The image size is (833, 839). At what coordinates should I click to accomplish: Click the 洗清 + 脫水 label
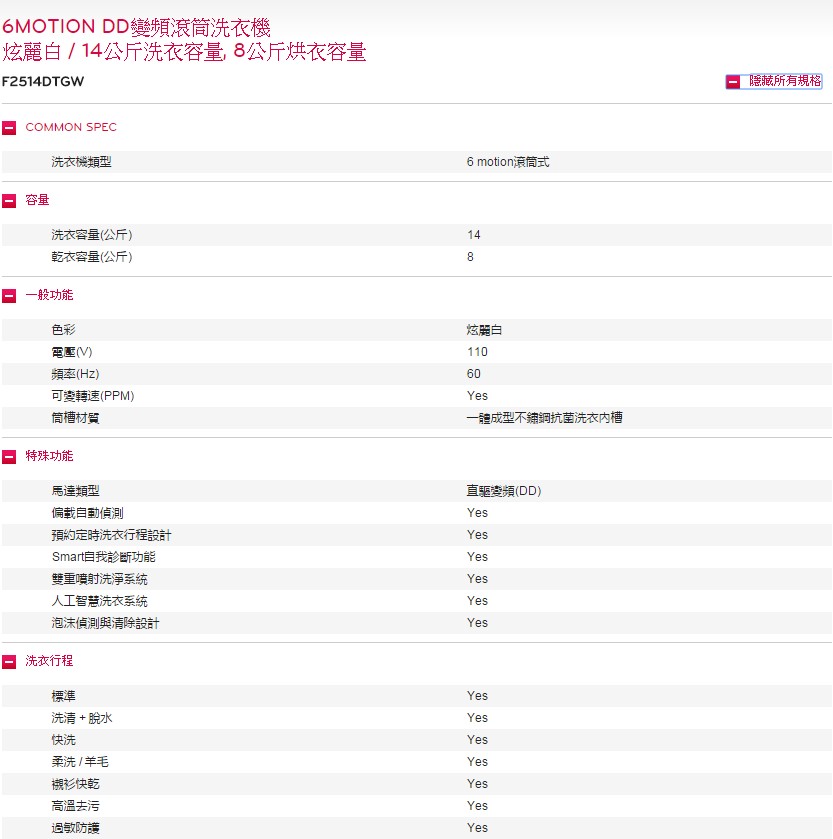pyautogui.click(x=82, y=718)
